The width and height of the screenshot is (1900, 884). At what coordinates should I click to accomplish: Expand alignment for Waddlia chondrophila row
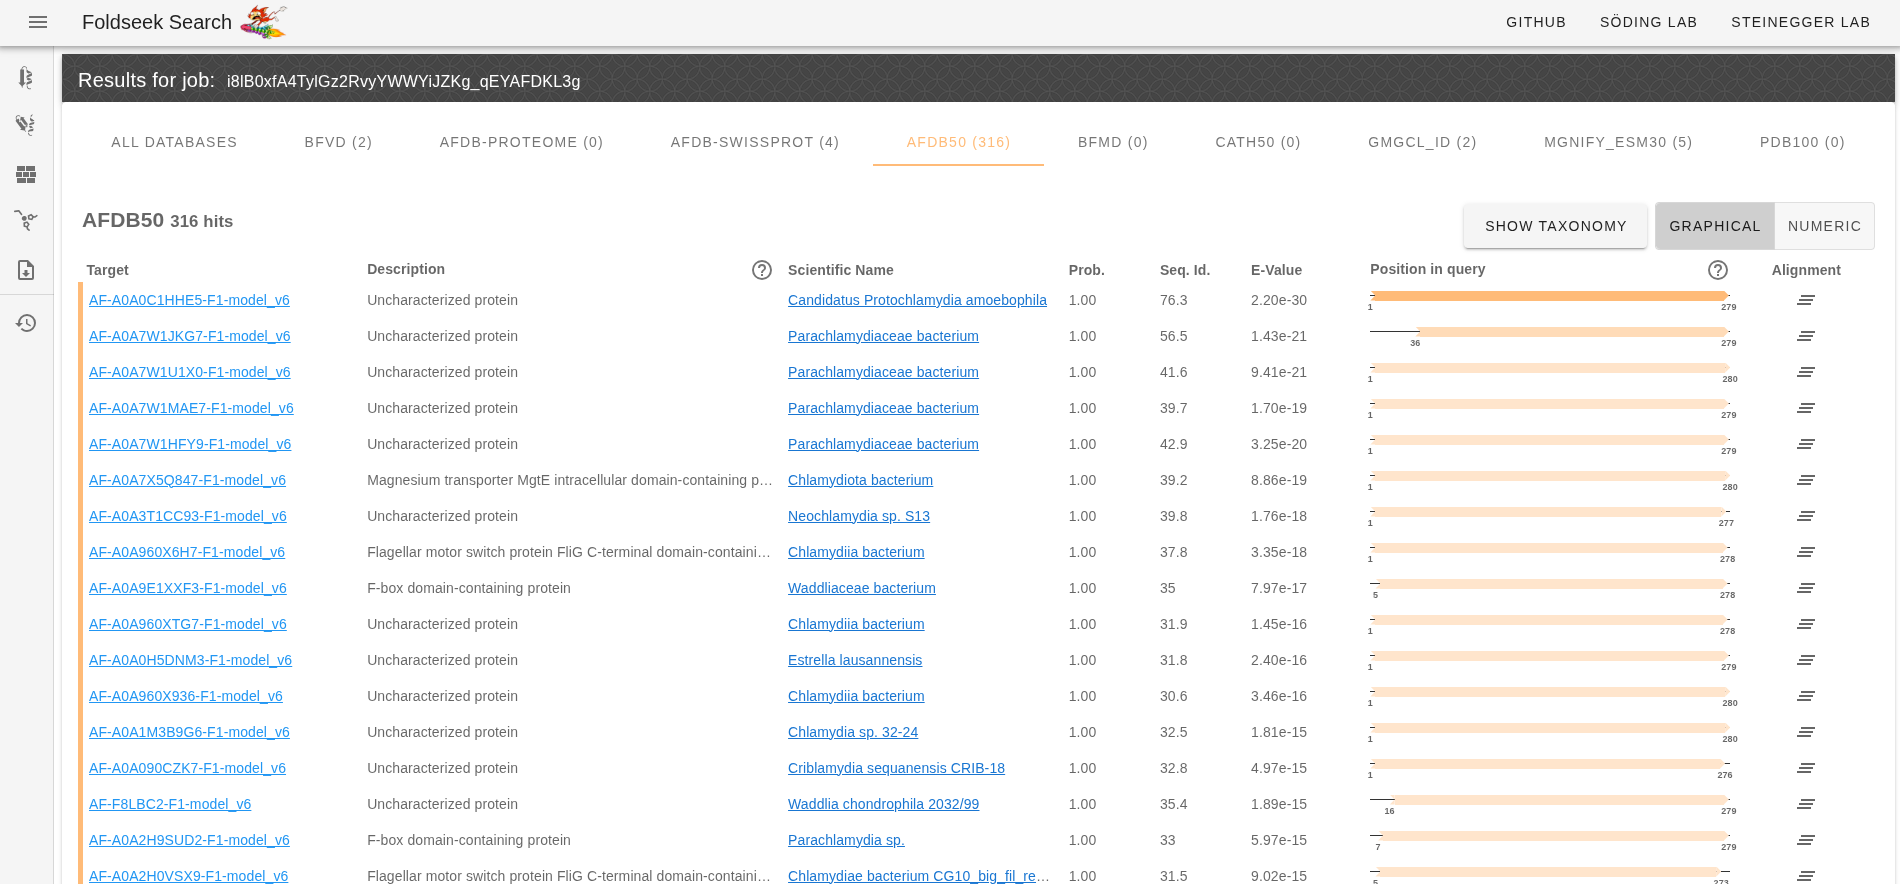[x=1805, y=804]
